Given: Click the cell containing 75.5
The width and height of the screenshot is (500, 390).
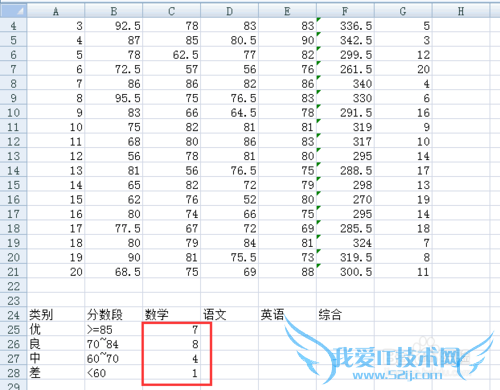Looking at the screenshot, I should [x=229, y=257].
